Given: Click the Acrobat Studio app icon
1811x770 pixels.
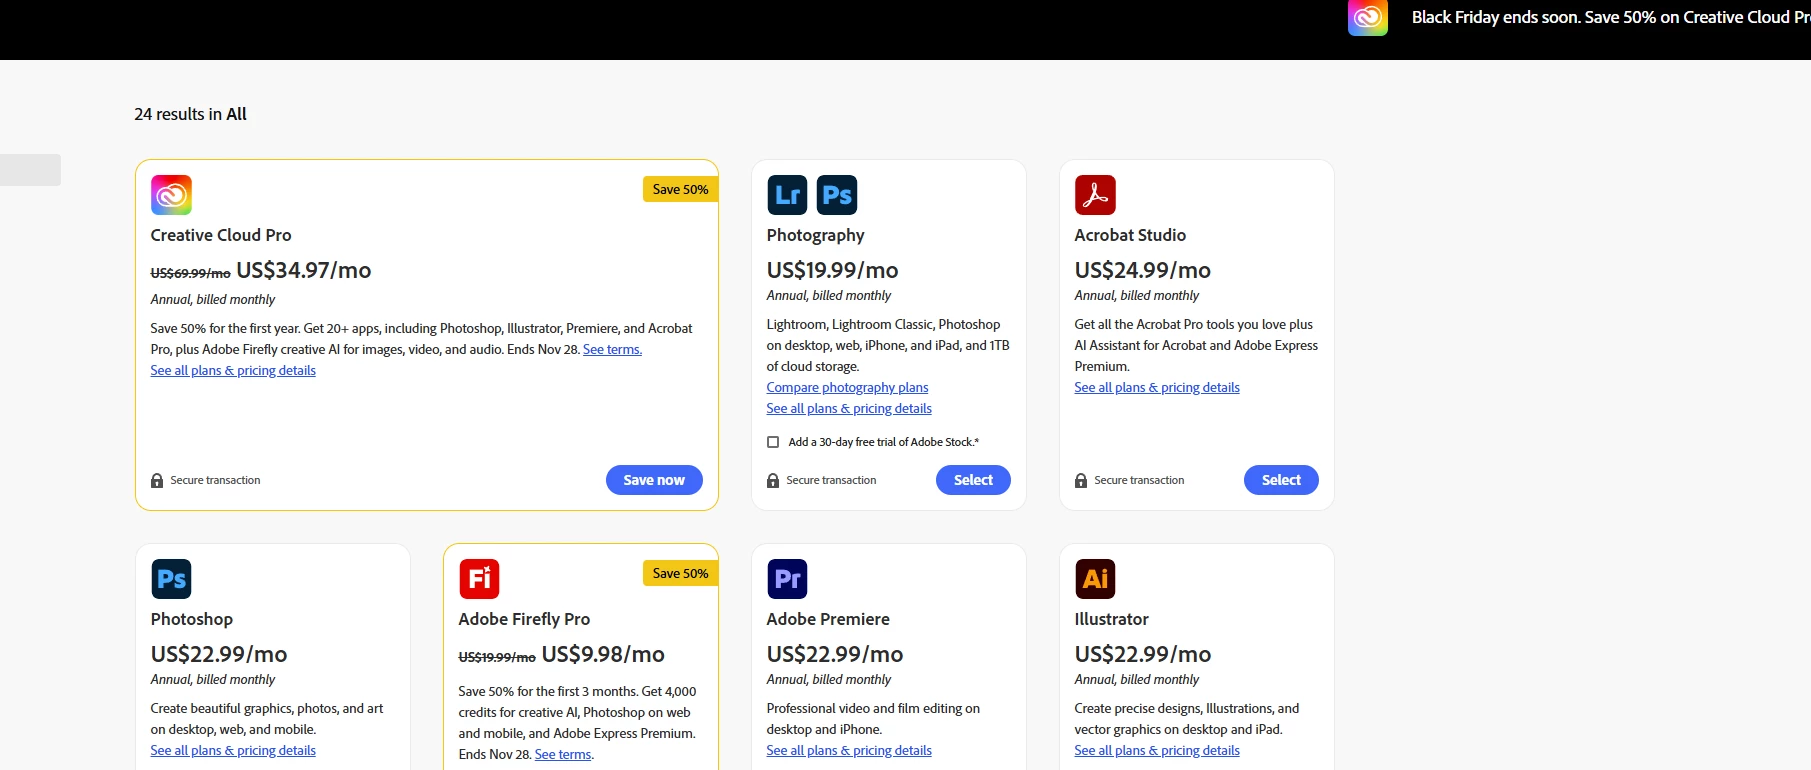Looking at the screenshot, I should pos(1095,195).
